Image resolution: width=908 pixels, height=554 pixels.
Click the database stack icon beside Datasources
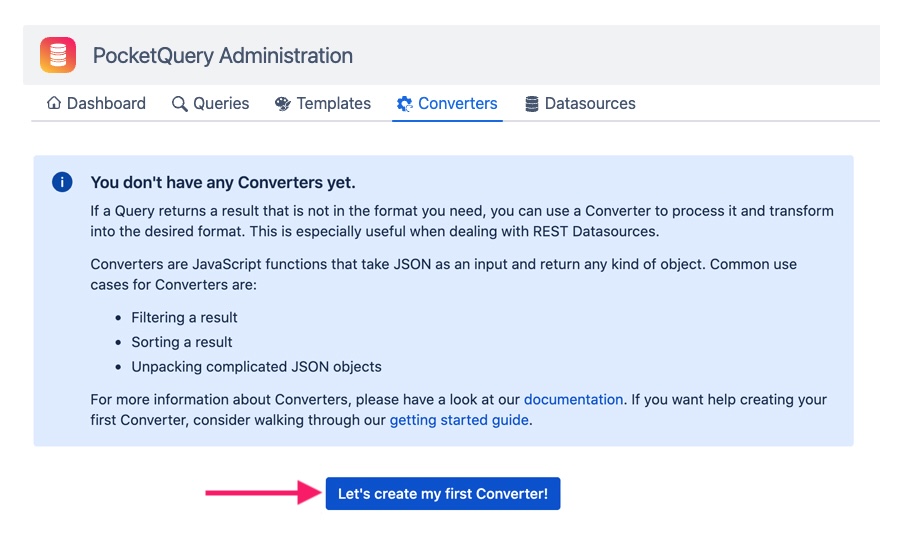click(x=532, y=104)
